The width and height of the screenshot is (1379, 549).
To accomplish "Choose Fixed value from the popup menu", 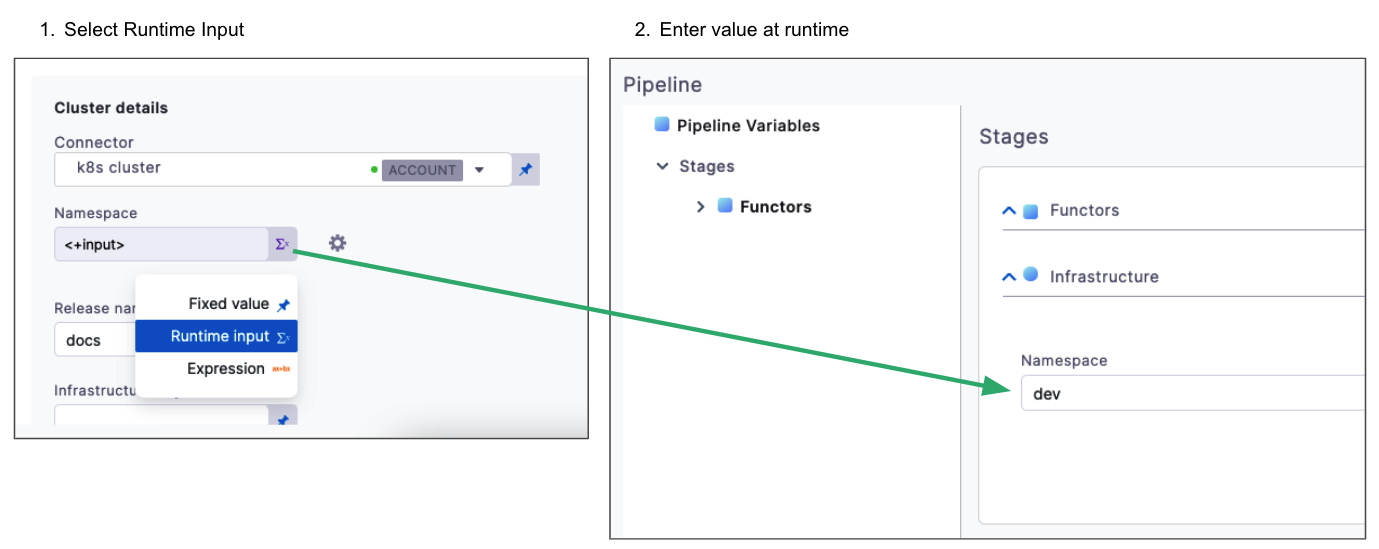I will pyautogui.click(x=228, y=304).
